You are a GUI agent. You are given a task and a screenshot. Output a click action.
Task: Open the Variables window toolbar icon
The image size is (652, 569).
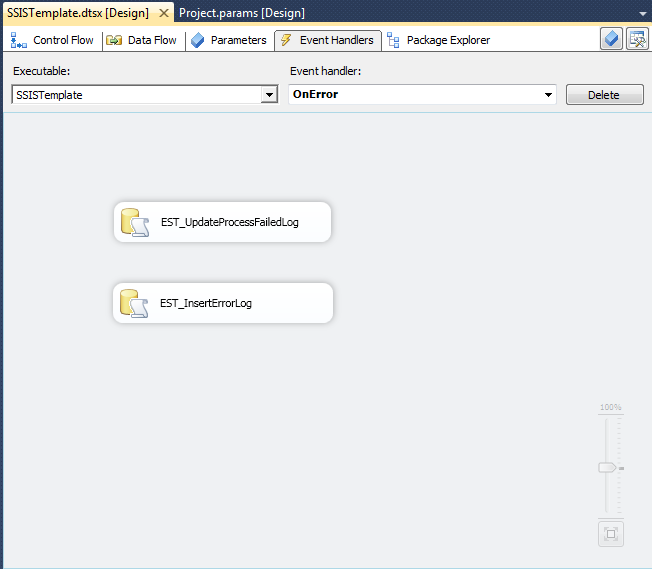point(611,39)
